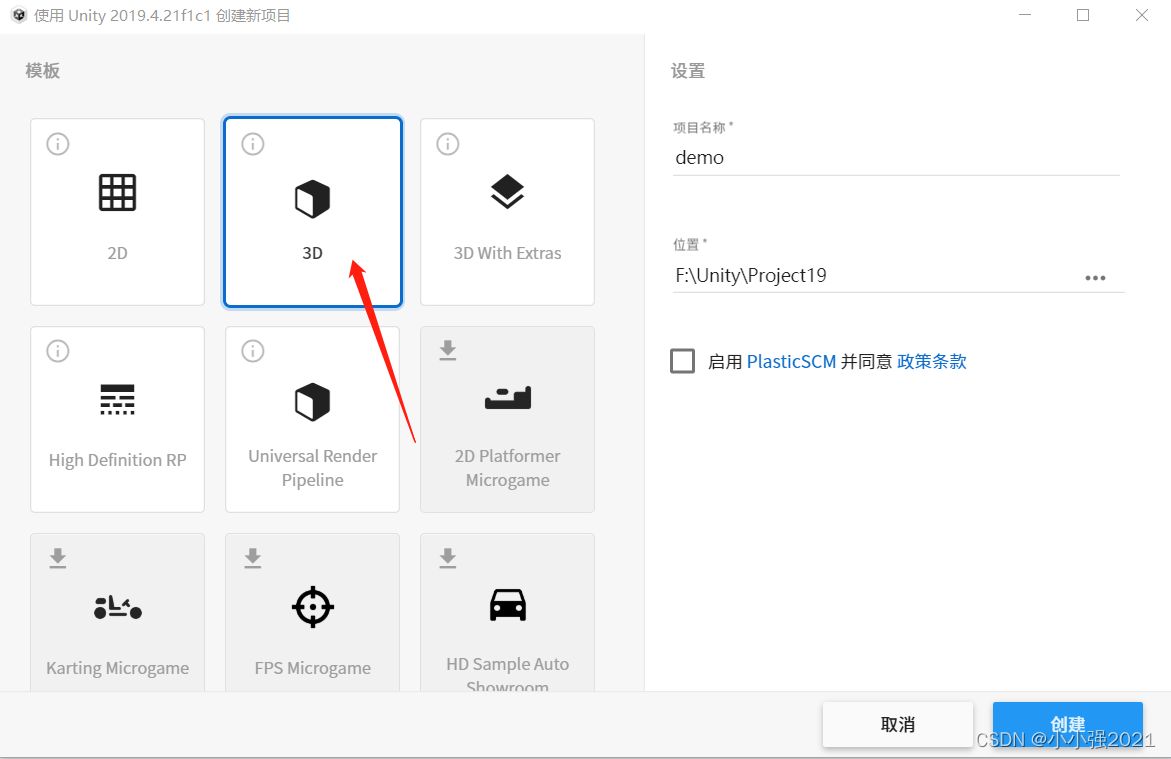Image resolution: width=1171 pixels, height=759 pixels.
Task: Click the High Definition RP icon
Action: pyautogui.click(x=117, y=399)
